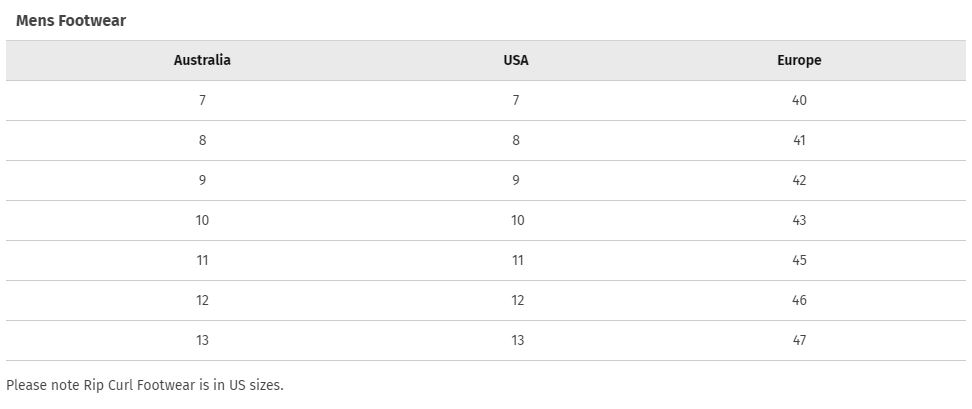Select the USA column header
972x409 pixels.
tap(516, 60)
